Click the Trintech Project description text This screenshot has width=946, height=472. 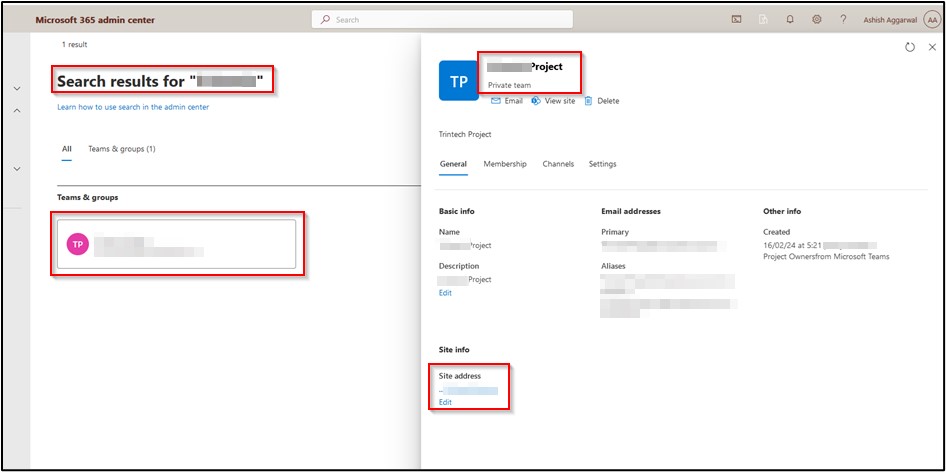tap(465, 135)
